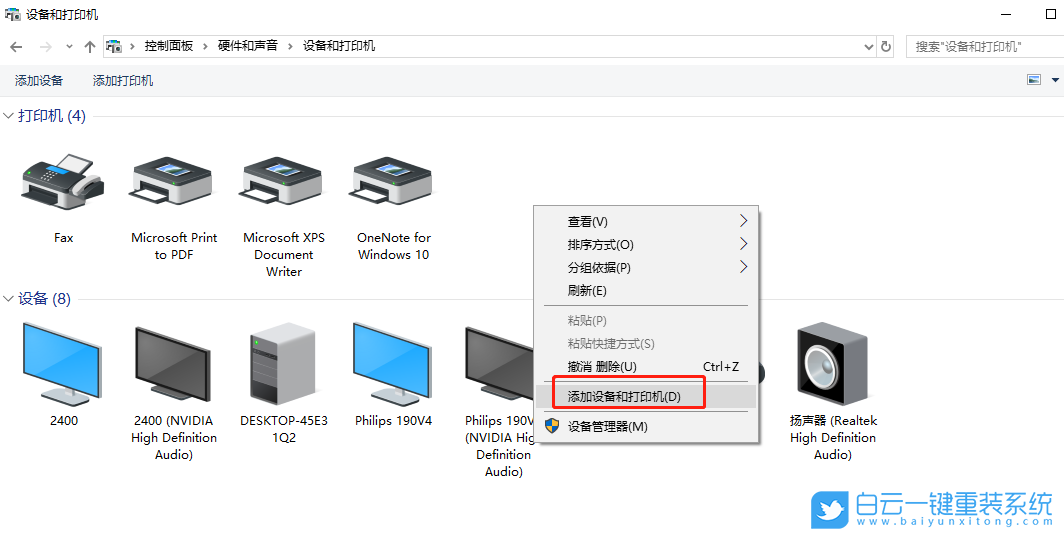Choose 撤消 删除(U) in the context menu
Image resolution: width=1064 pixels, height=534 pixels.
[x=647, y=366]
